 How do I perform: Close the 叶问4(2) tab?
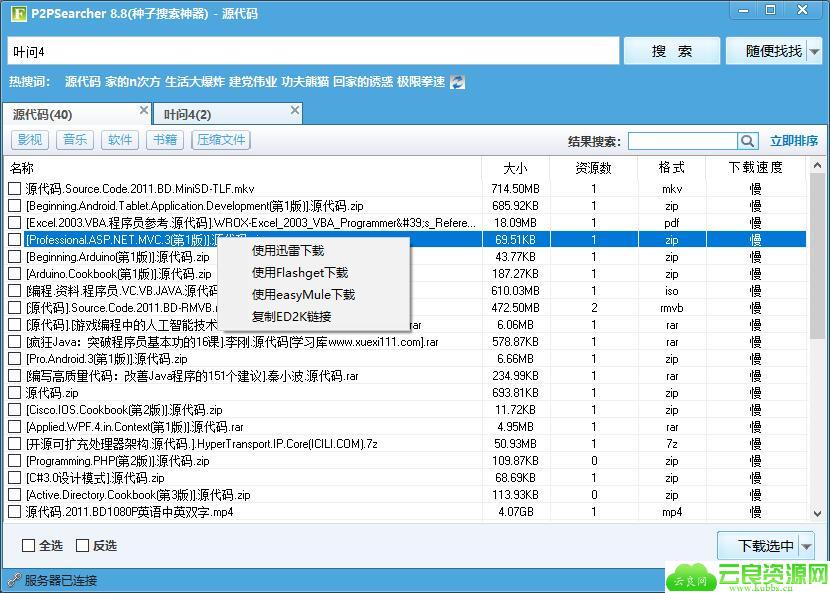pyautogui.click(x=295, y=110)
